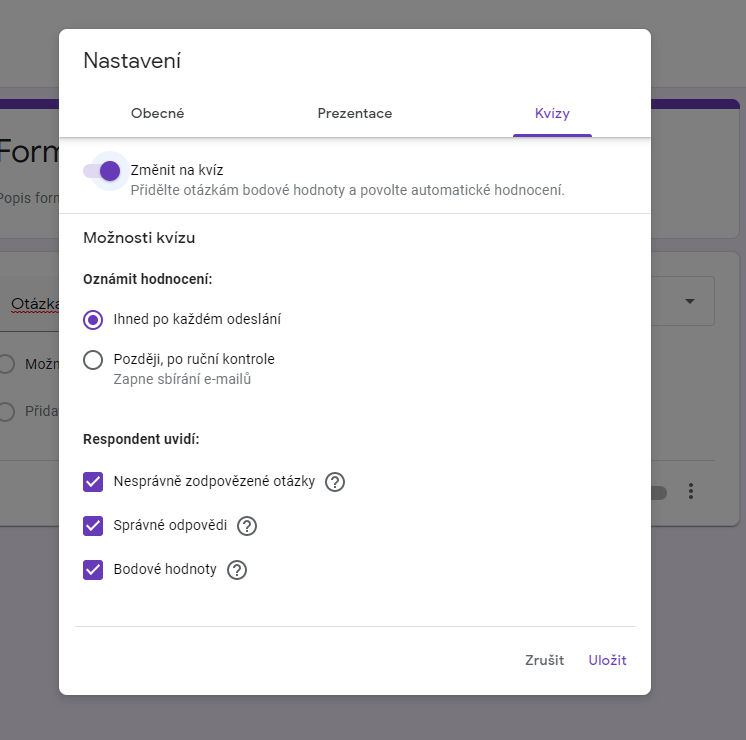Viewport: 746px width, 740px height.
Task: Click Oznámit hodnocení label
Action: coord(147,279)
